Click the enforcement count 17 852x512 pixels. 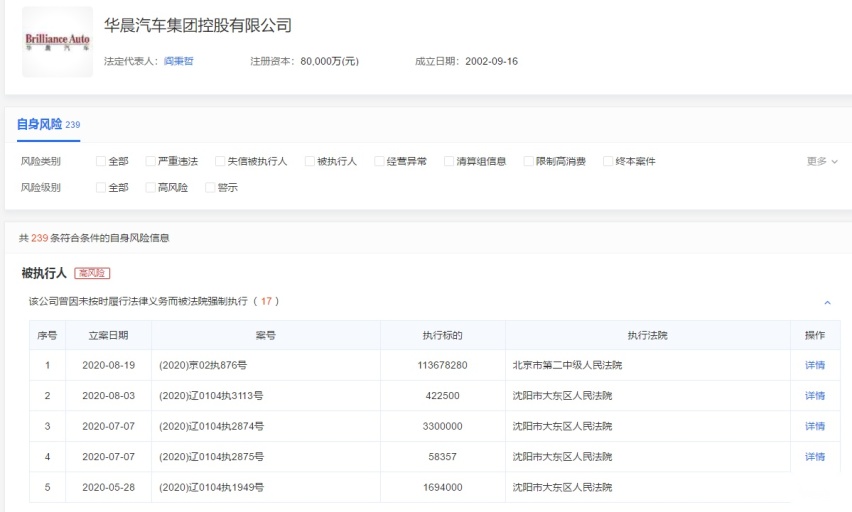[x=266, y=301]
